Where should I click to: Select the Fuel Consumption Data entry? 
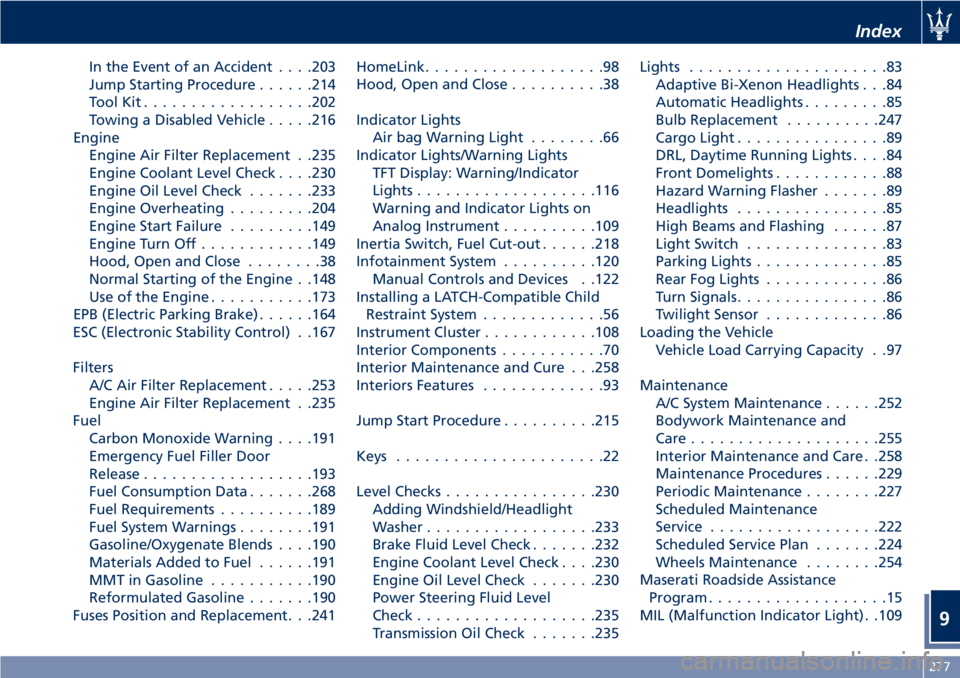[x=212, y=491]
